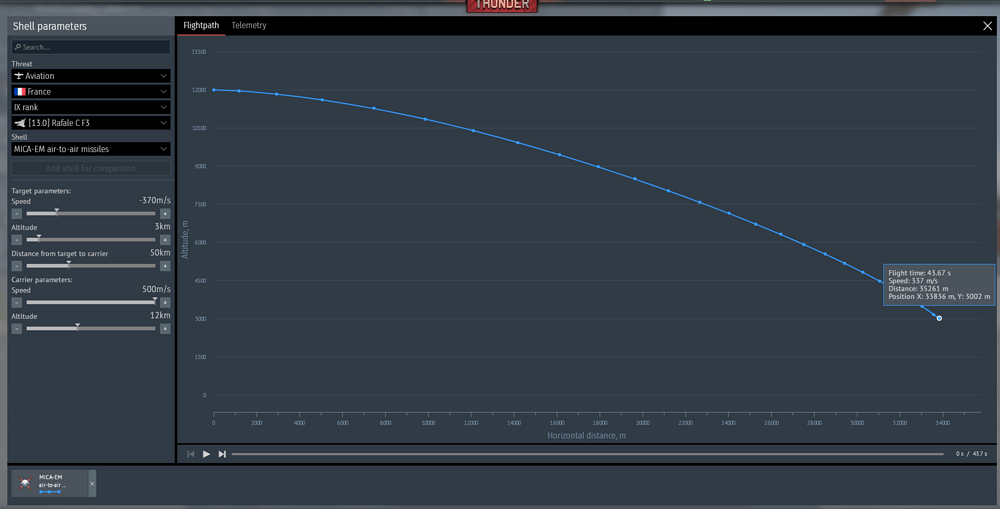Click the MICA-EM missile skull icon
The width and height of the screenshot is (1000, 509).
25,483
